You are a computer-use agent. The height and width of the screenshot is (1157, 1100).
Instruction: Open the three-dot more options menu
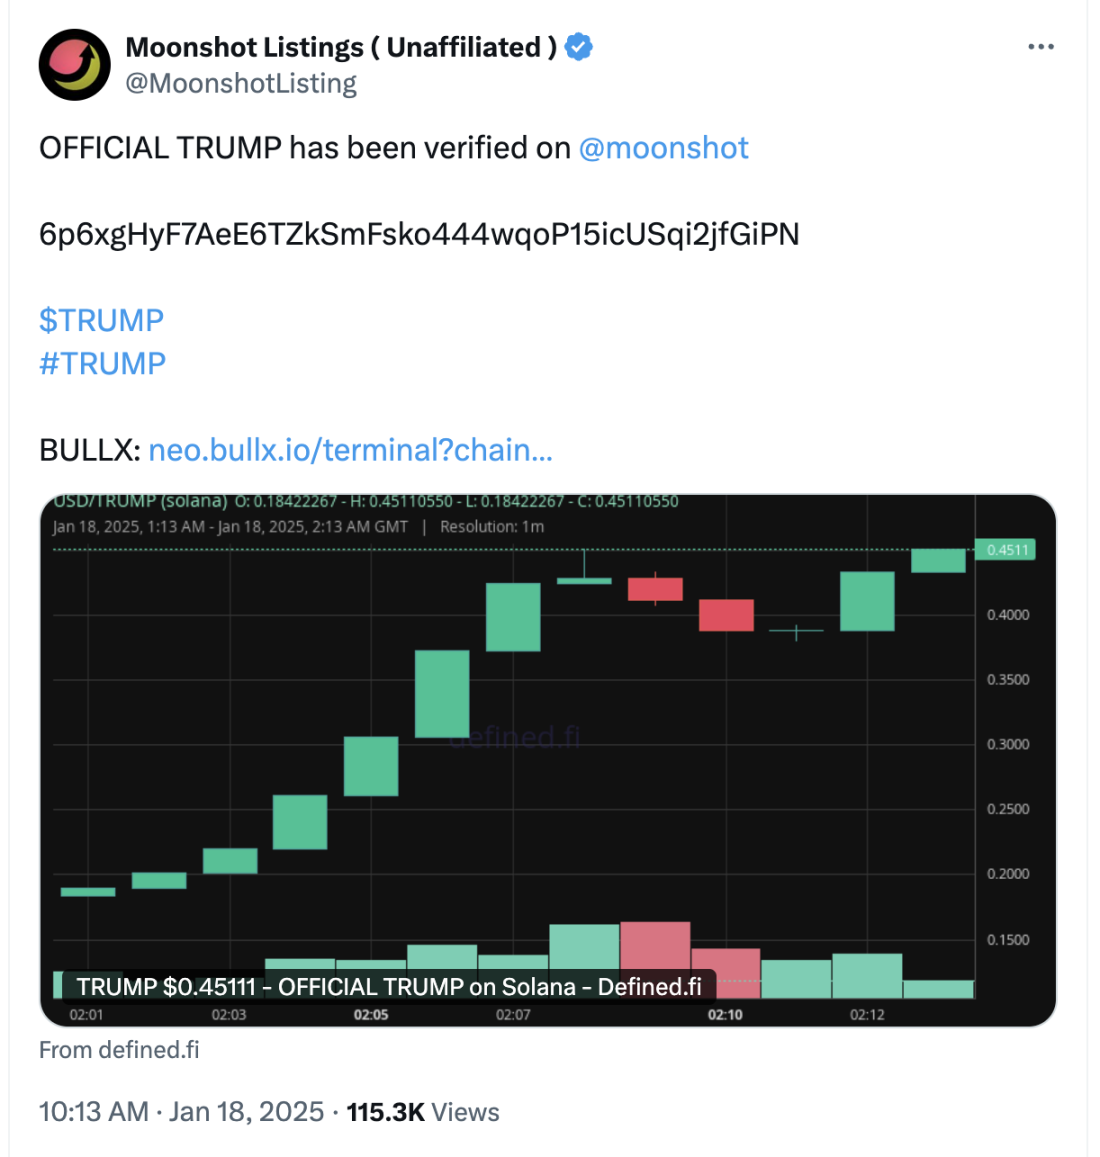(x=1040, y=47)
